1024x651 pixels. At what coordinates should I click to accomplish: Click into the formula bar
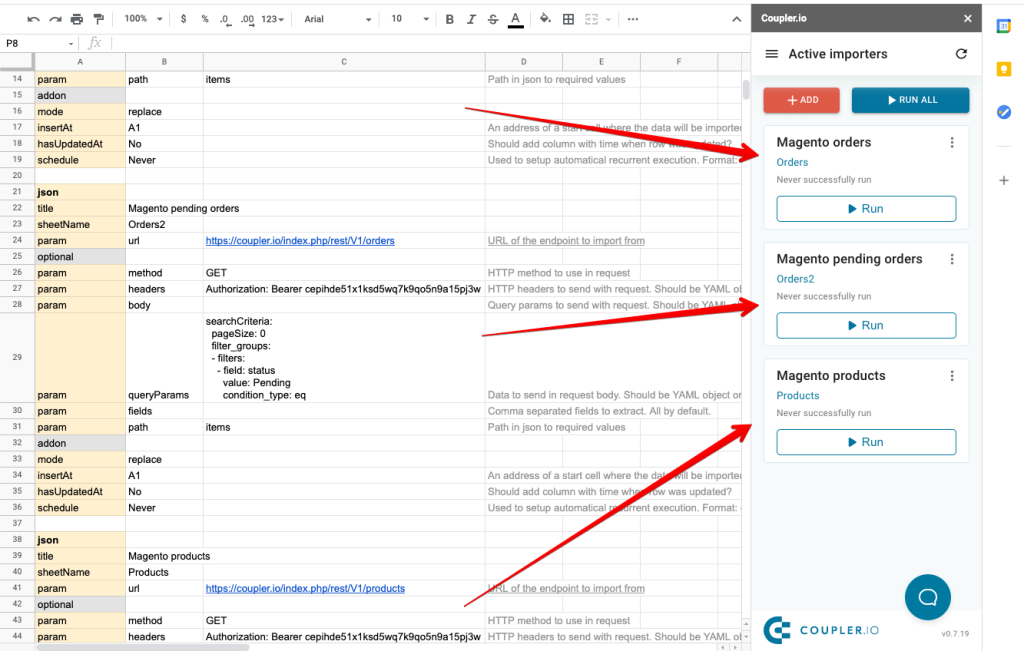click(x=431, y=44)
